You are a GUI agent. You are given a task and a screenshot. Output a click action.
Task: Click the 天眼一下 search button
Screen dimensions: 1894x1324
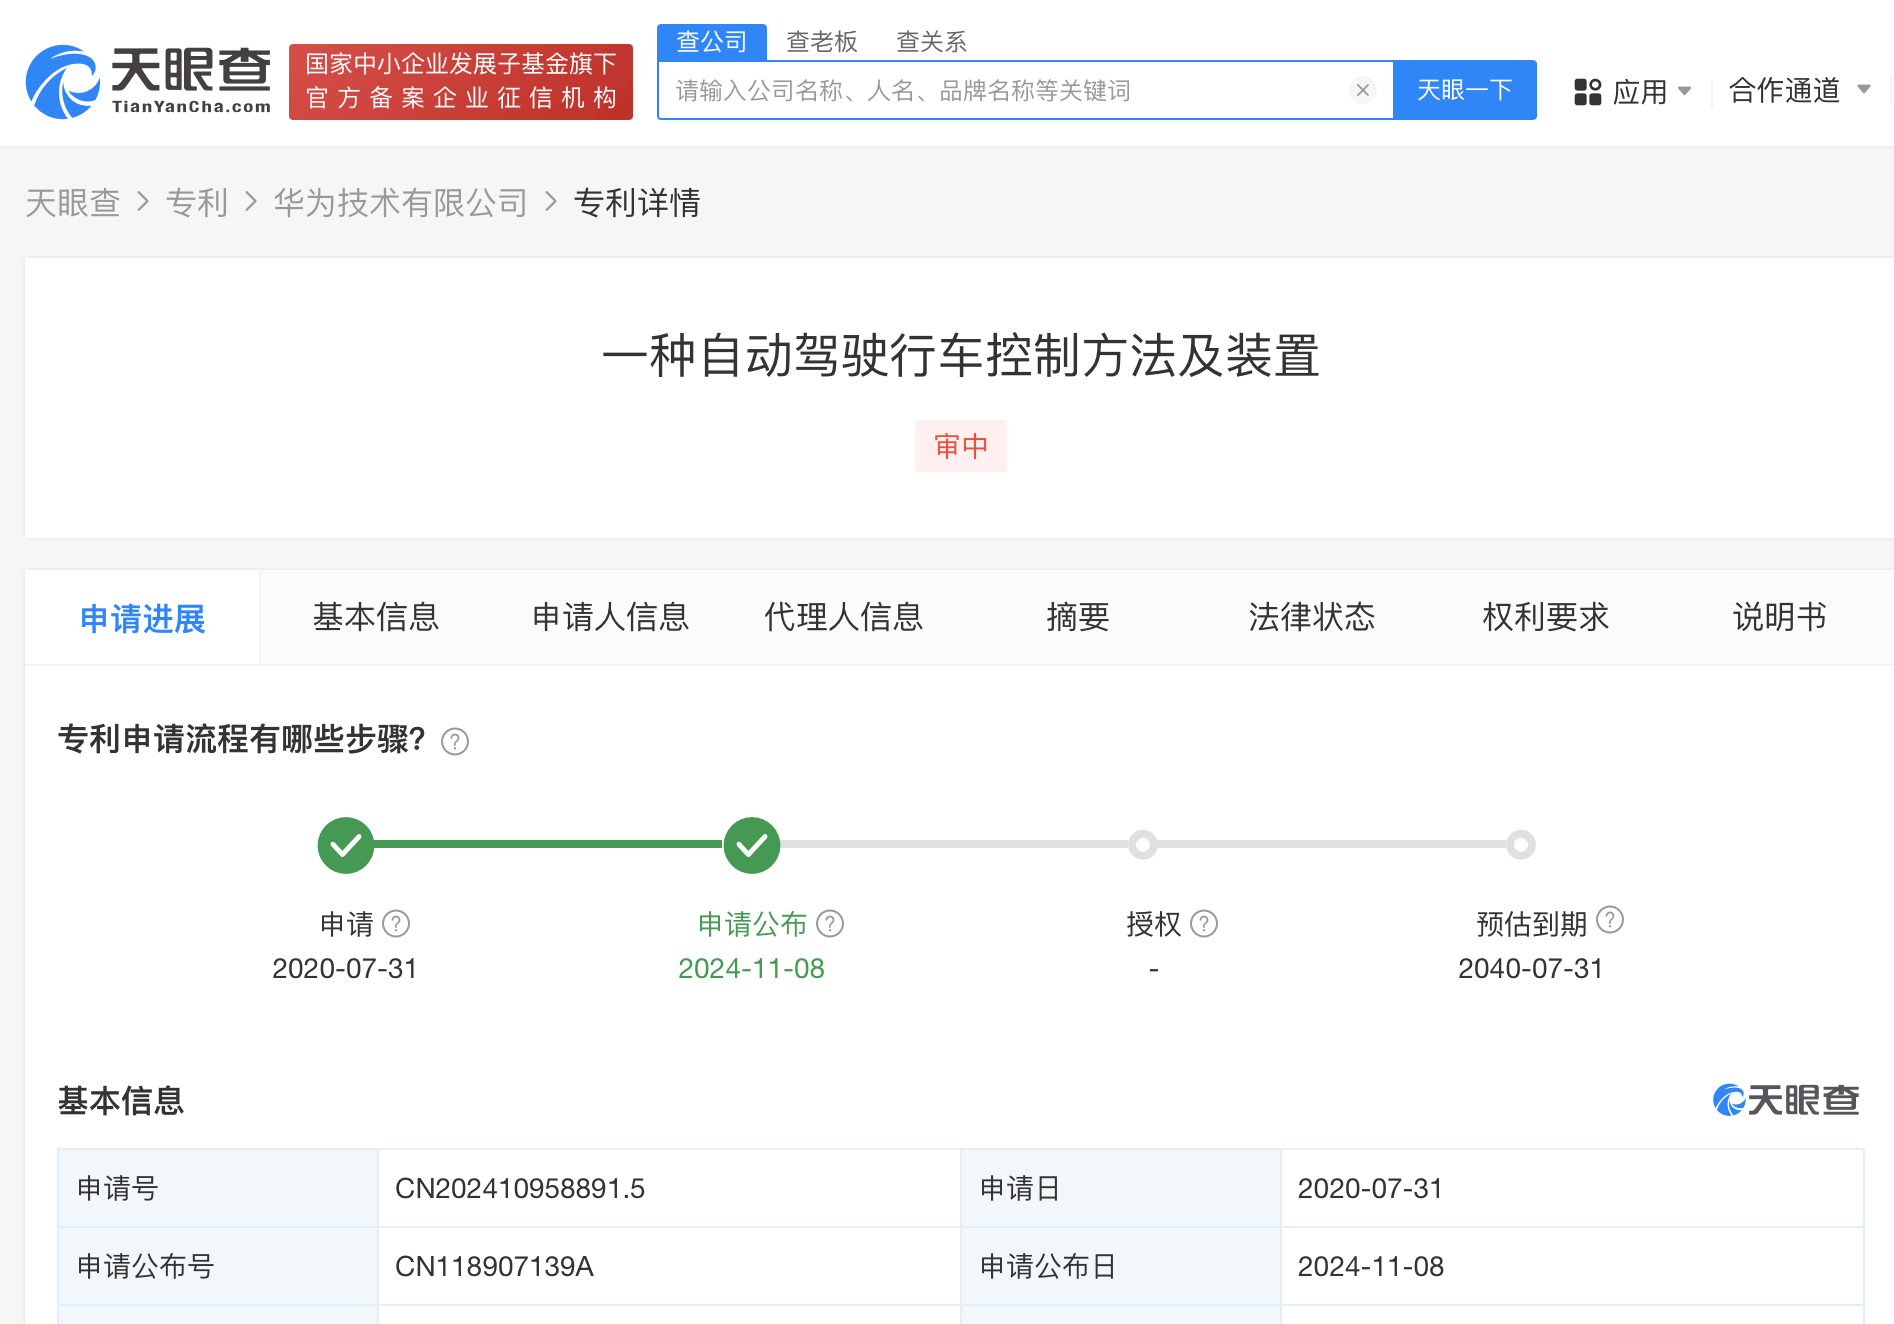coord(1465,90)
